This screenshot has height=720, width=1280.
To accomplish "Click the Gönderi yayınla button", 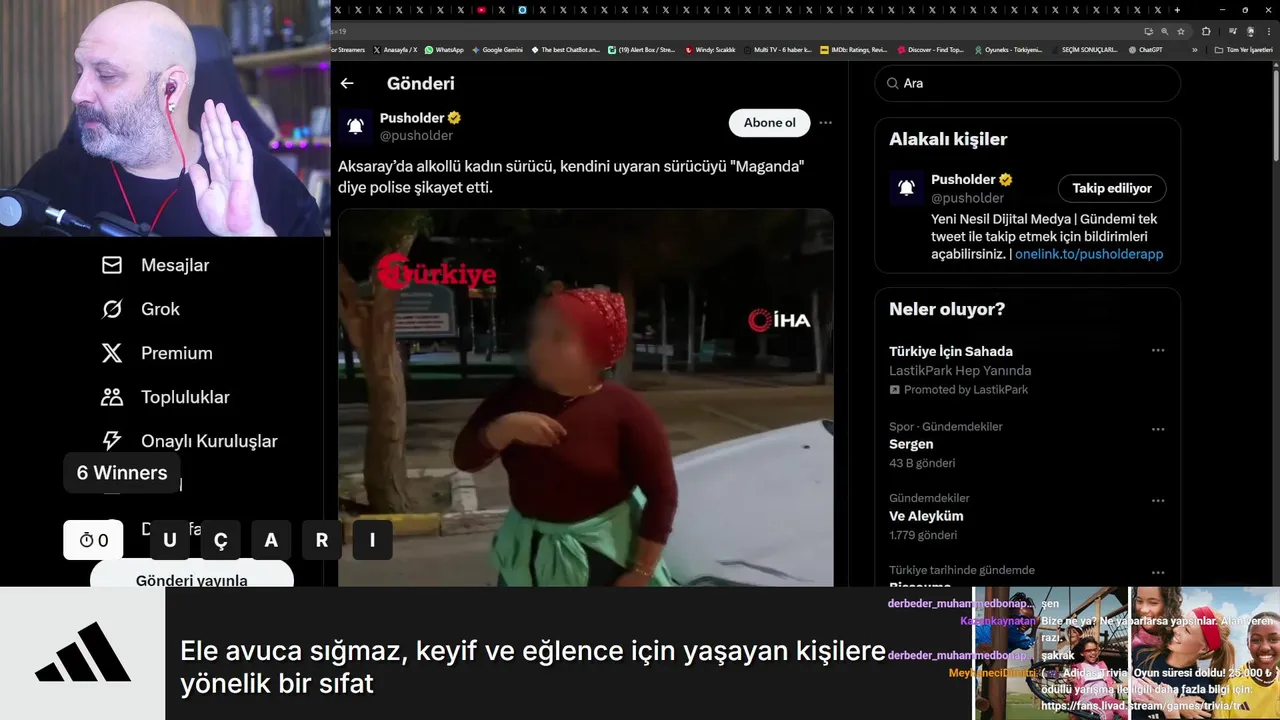I will click(192, 577).
